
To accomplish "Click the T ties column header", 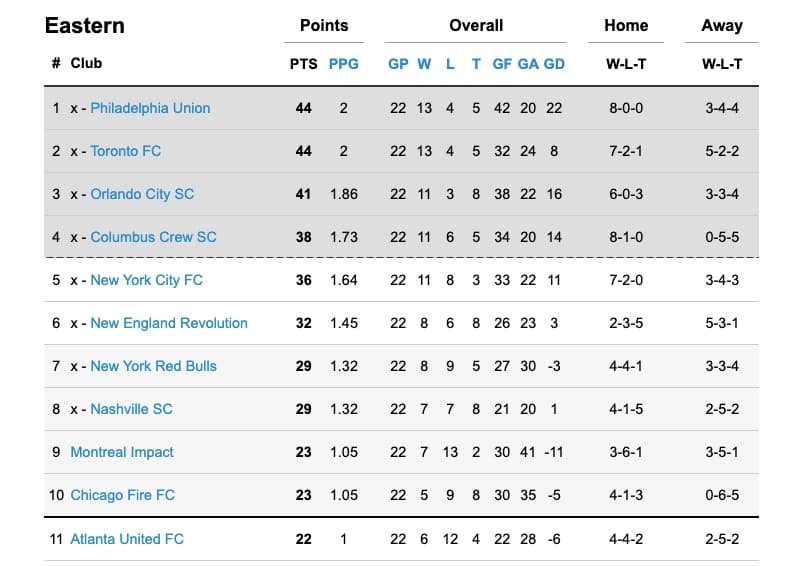I will 476,63.
